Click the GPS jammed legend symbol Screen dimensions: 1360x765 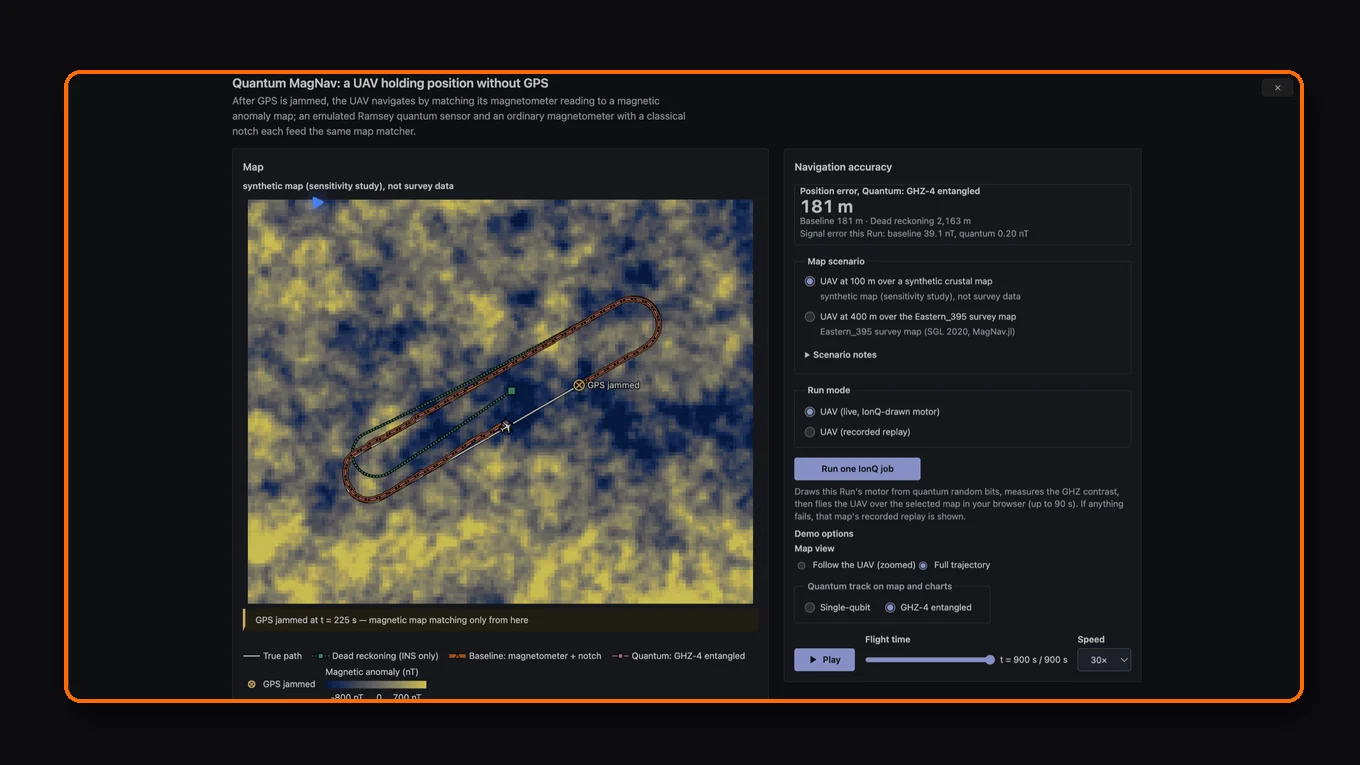click(x=251, y=684)
